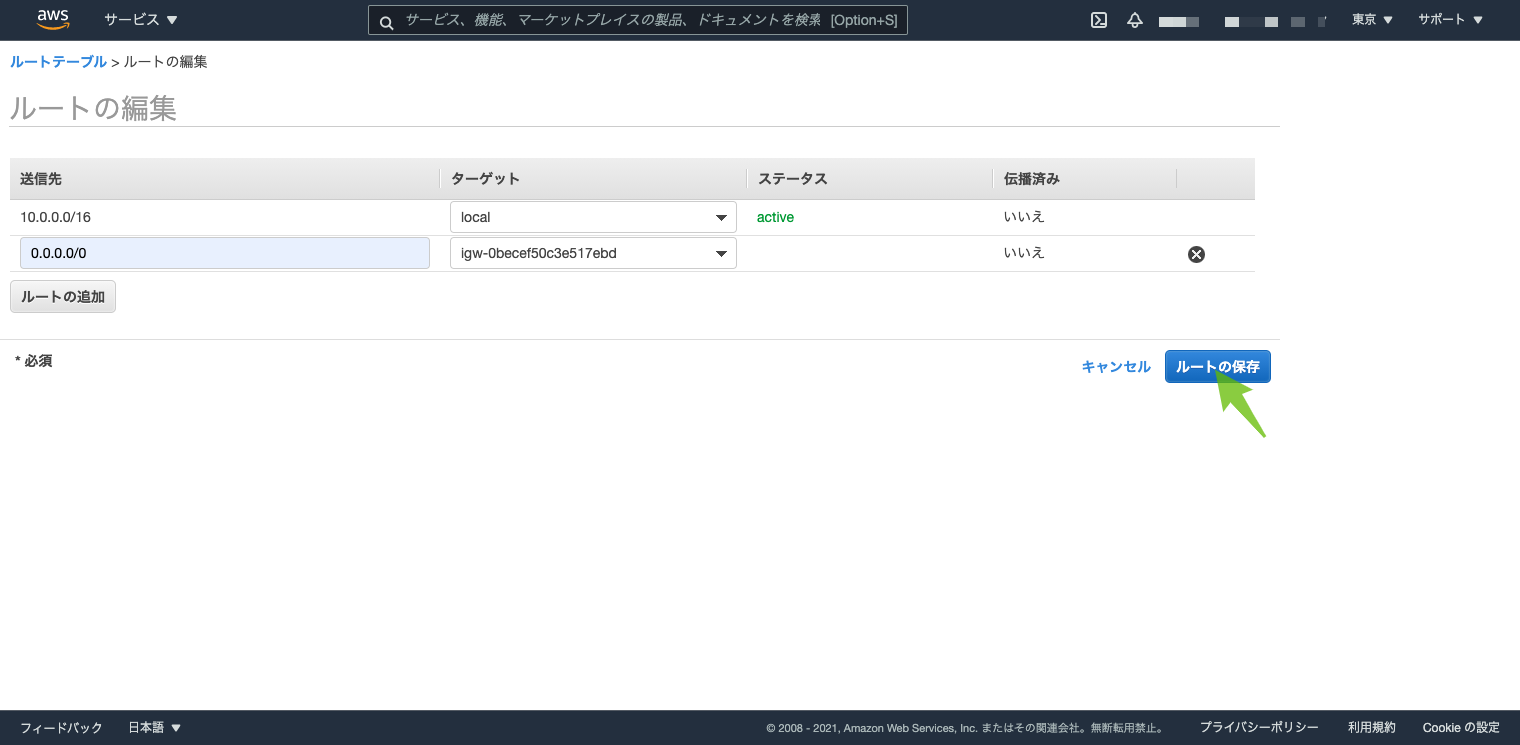Image resolution: width=1520 pixels, height=745 pixels.
Task: Click いいえ in the 10.0.0.0/16 row
Action: pyautogui.click(x=1024, y=217)
